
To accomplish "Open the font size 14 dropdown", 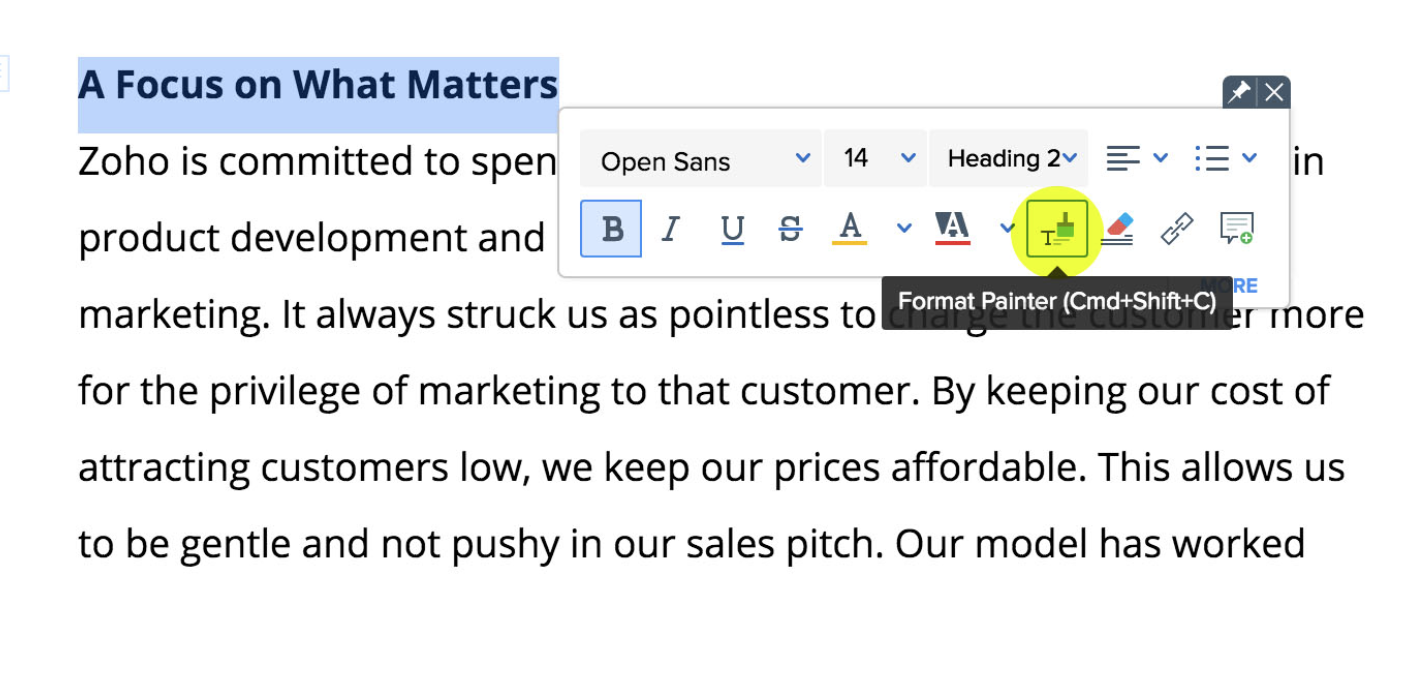I will 877,158.
